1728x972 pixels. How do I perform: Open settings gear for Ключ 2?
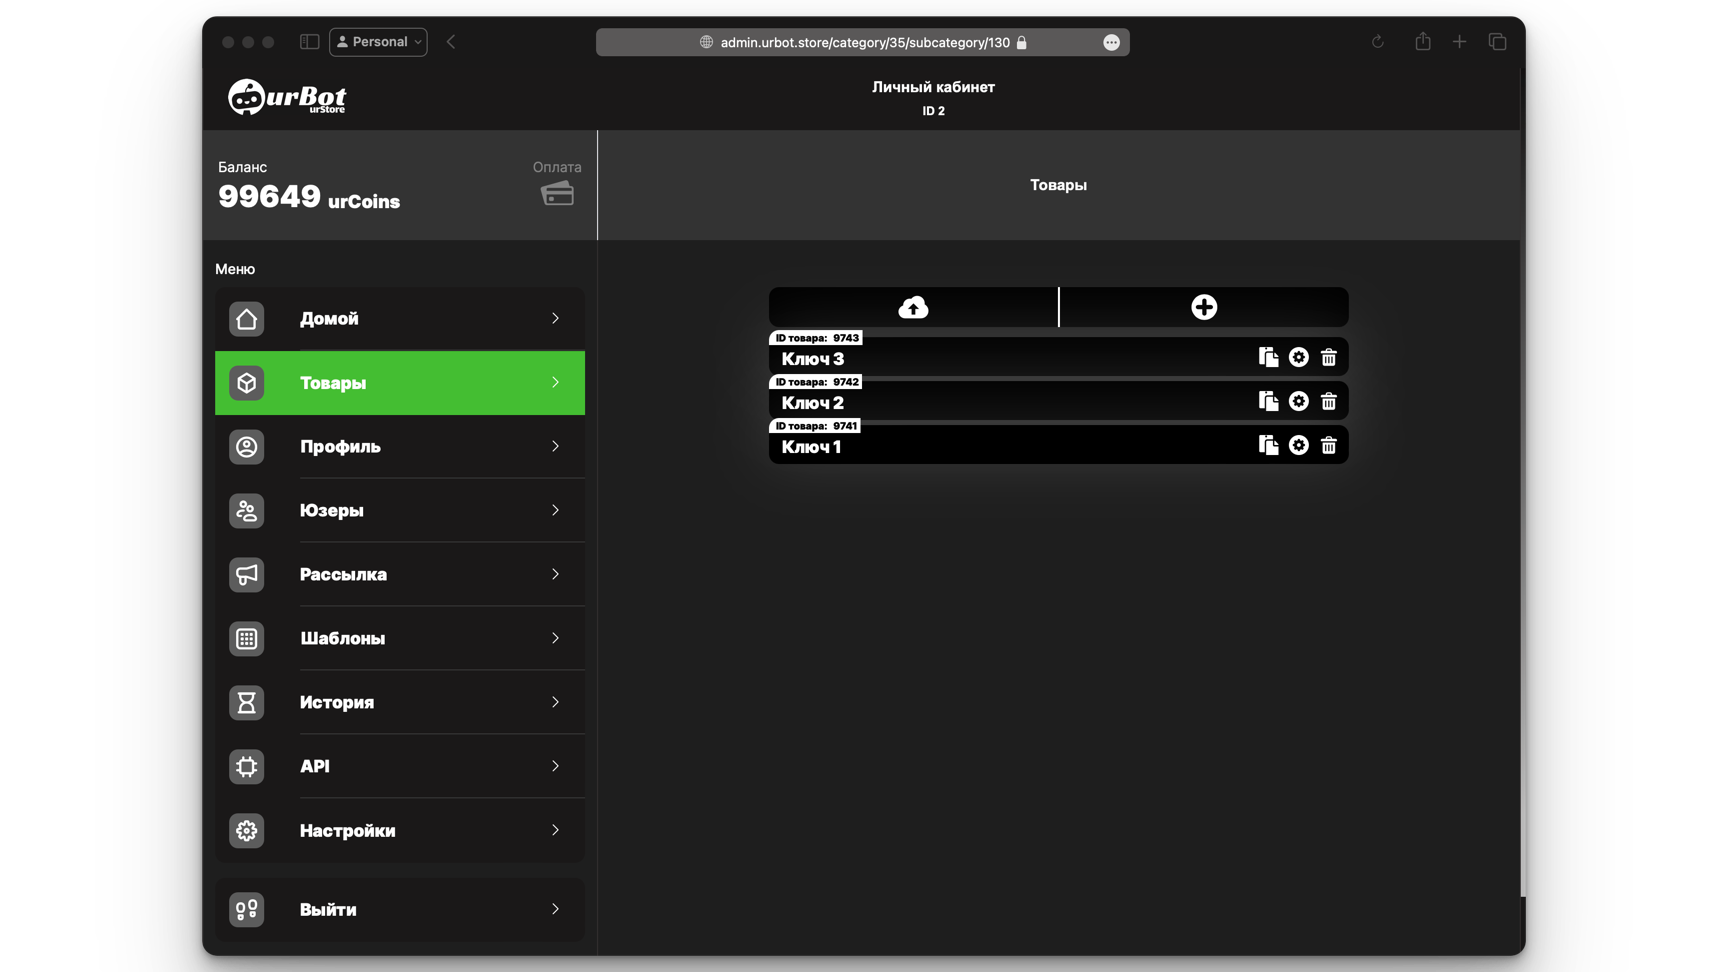tap(1298, 401)
